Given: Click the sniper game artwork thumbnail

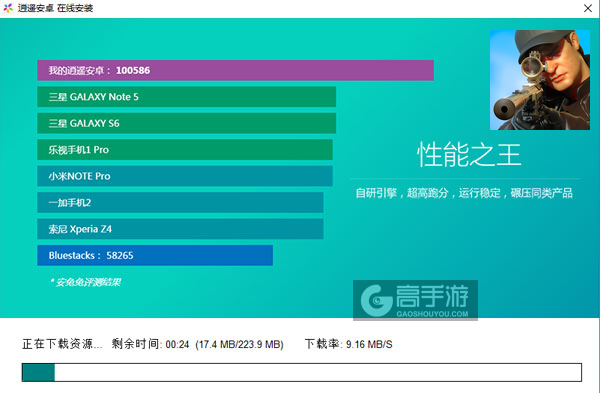Looking at the screenshot, I should tap(540, 80).
